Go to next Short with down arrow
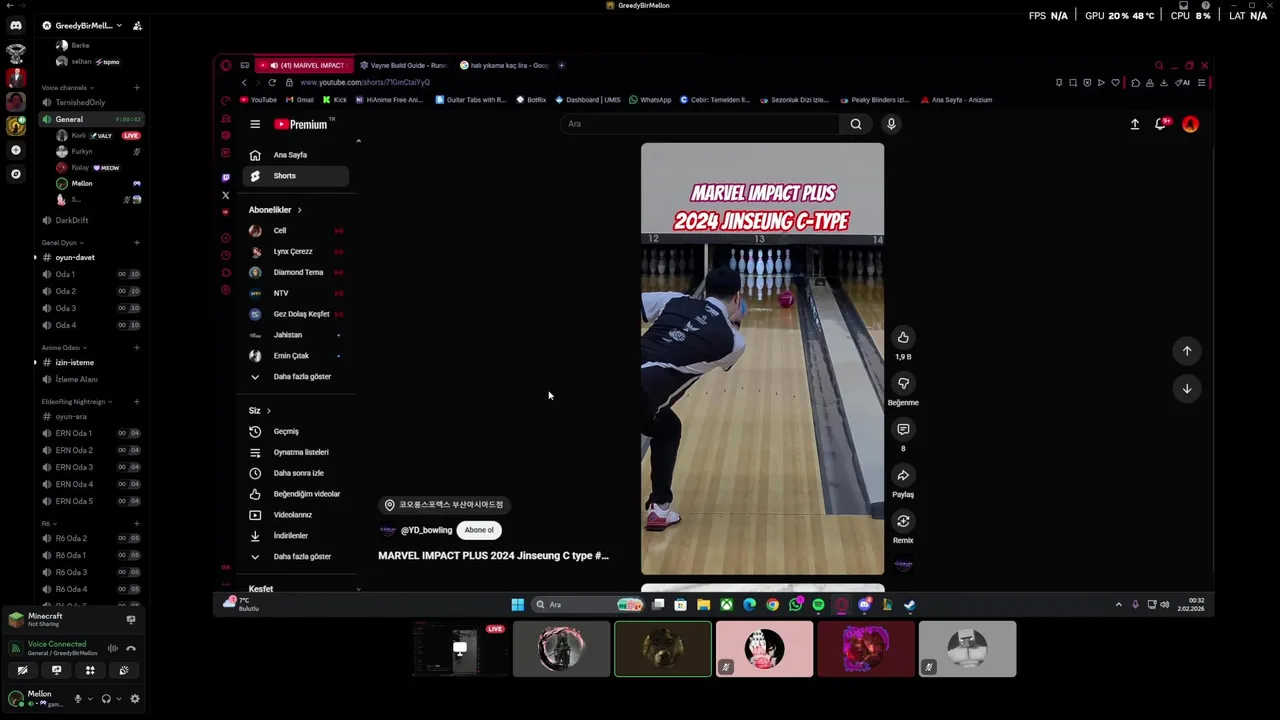 point(1187,389)
